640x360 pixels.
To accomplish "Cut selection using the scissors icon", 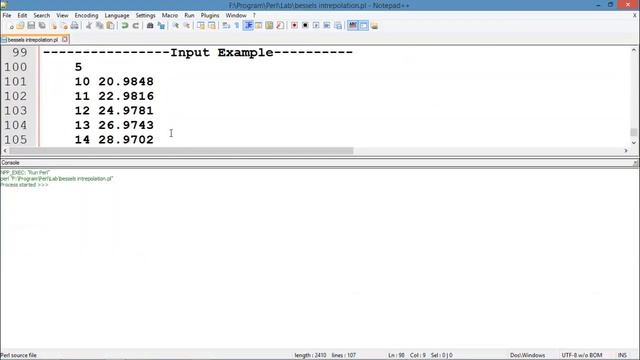I will [x=89, y=26].
